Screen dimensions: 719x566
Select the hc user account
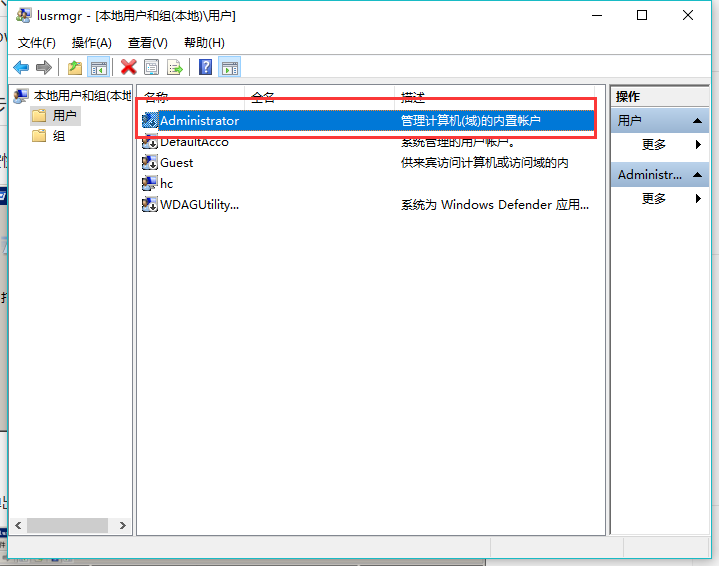tap(166, 184)
